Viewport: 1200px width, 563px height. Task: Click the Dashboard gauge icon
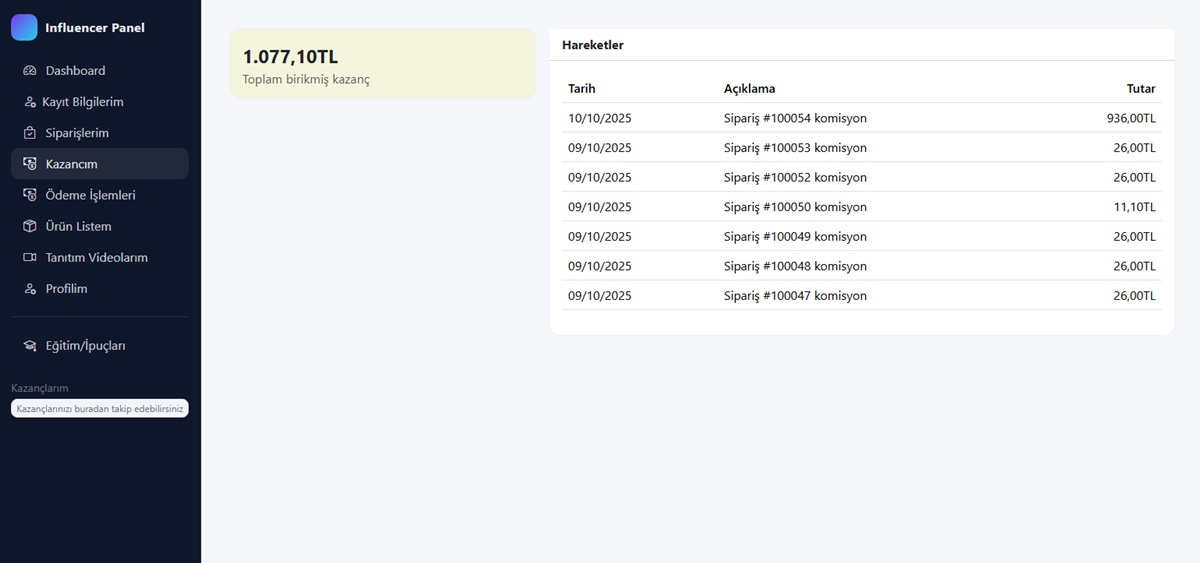point(30,71)
